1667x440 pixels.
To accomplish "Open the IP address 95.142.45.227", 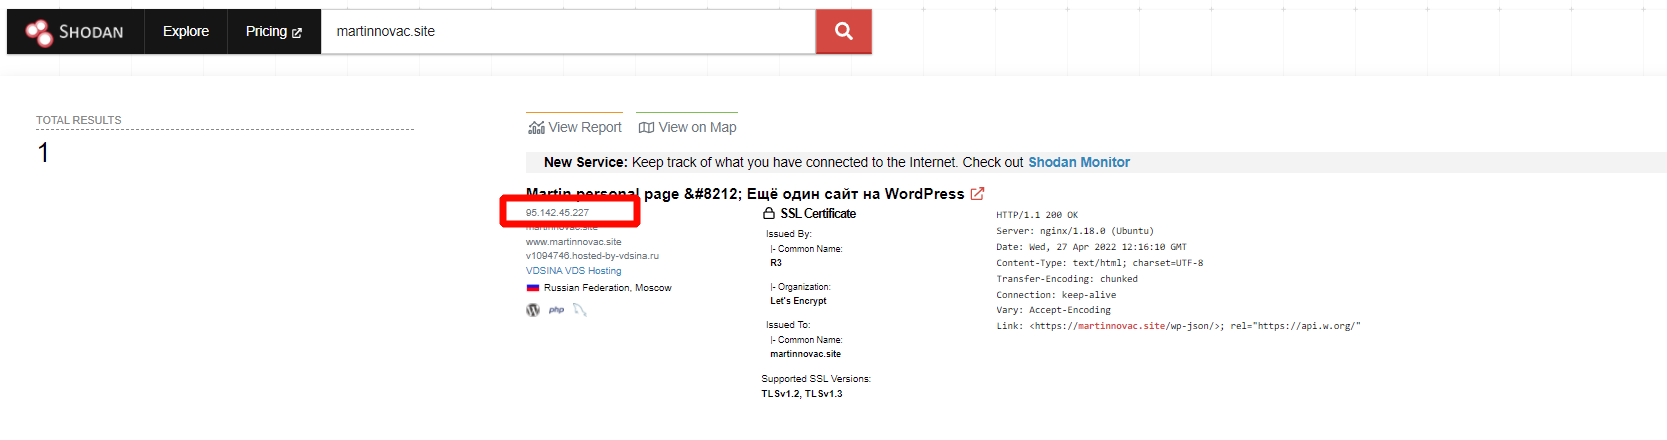I will point(557,213).
